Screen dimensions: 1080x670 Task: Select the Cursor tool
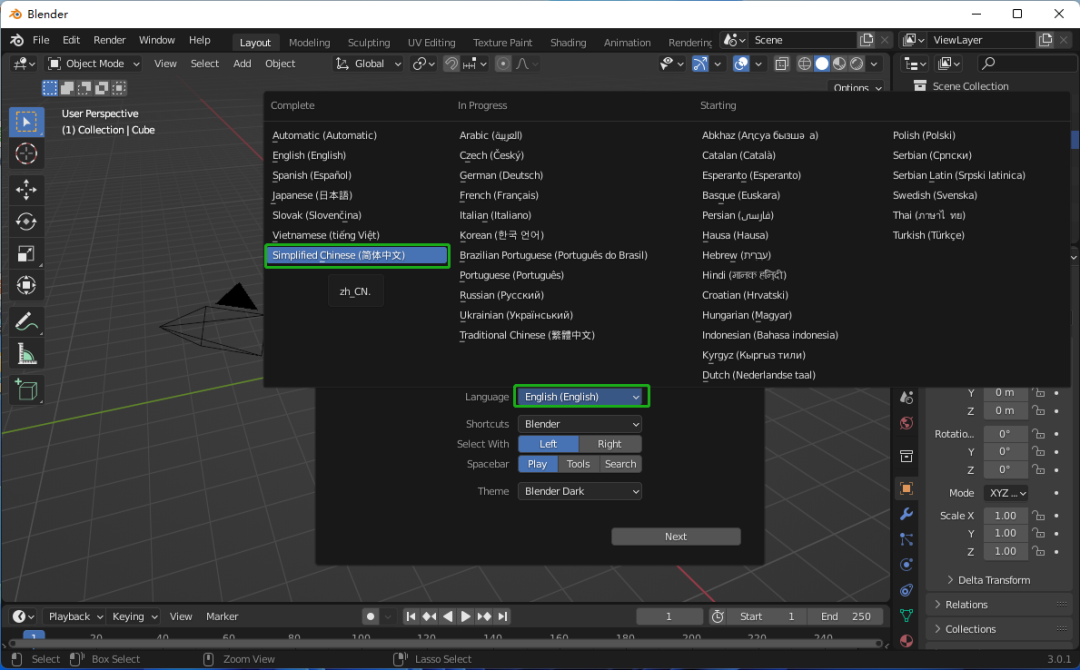tap(26, 154)
